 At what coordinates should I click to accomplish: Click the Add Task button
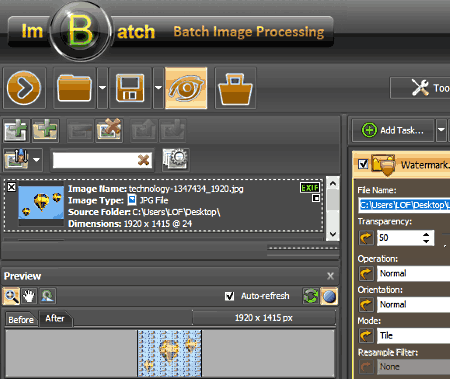[x=393, y=130]
